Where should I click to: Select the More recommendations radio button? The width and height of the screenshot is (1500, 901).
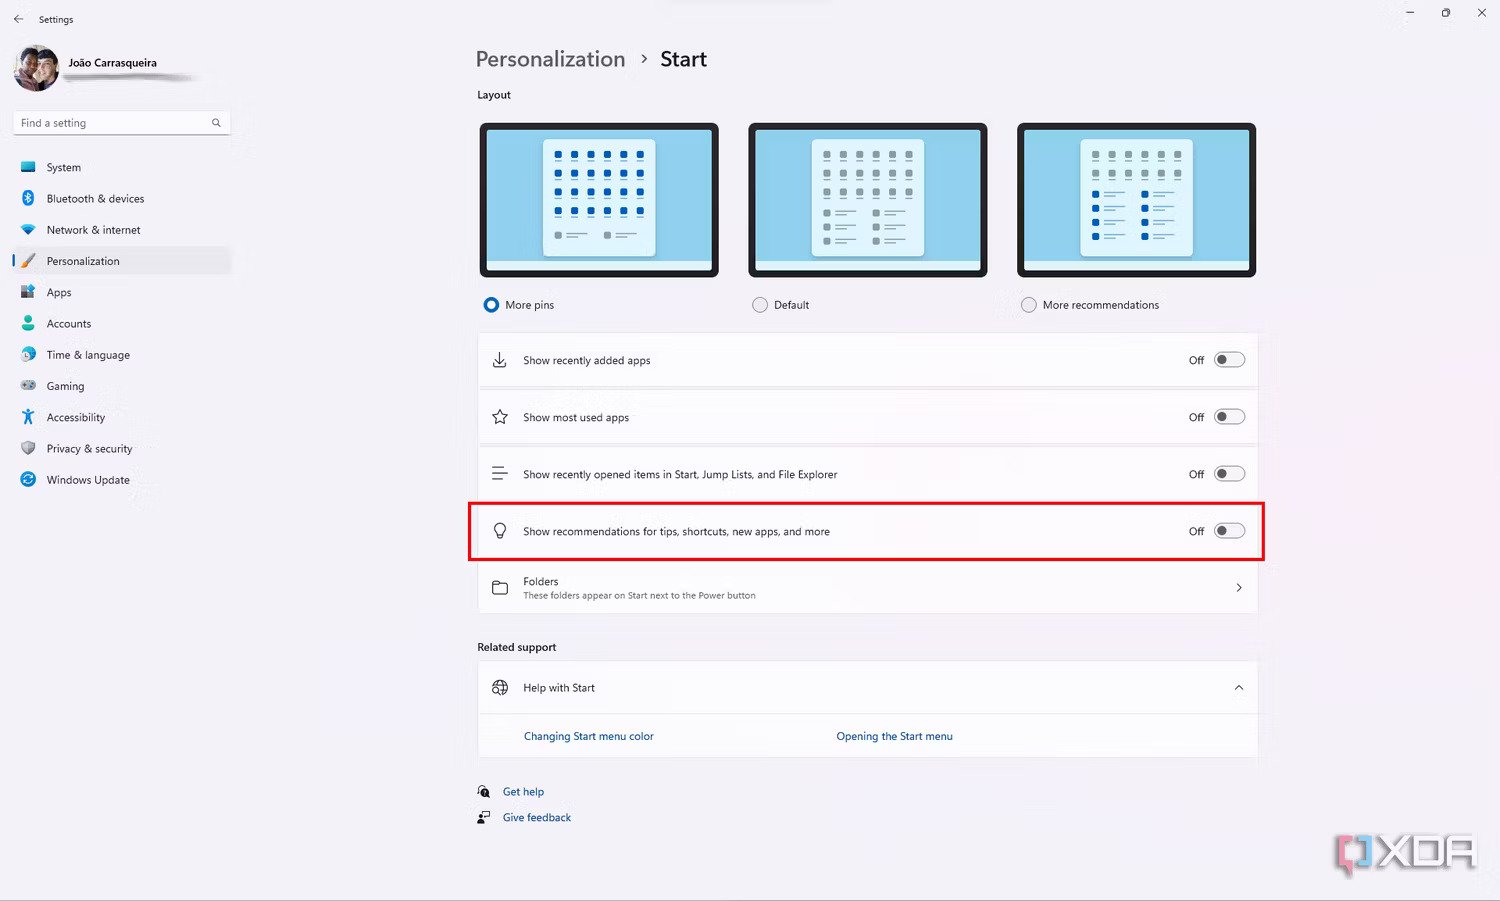click(1029, 305)
